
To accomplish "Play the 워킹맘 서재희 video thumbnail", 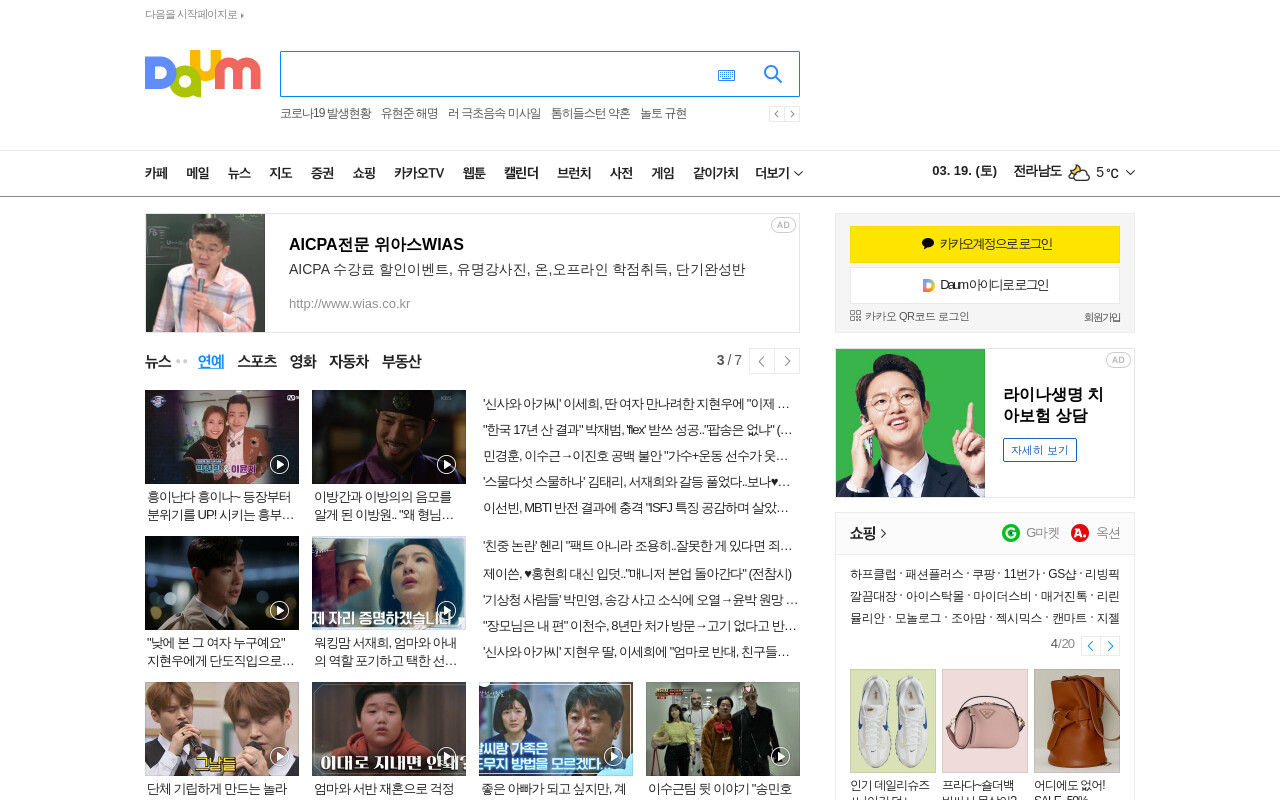I will click(389, 583).
